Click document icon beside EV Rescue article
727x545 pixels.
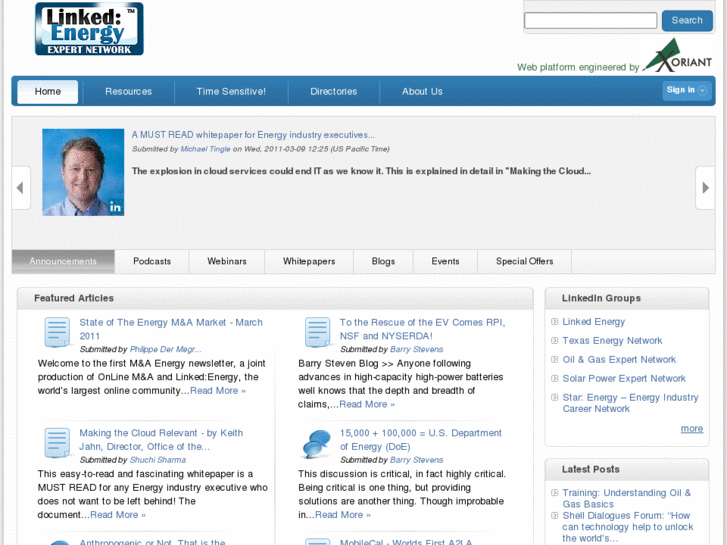click(x=318, y=332)
